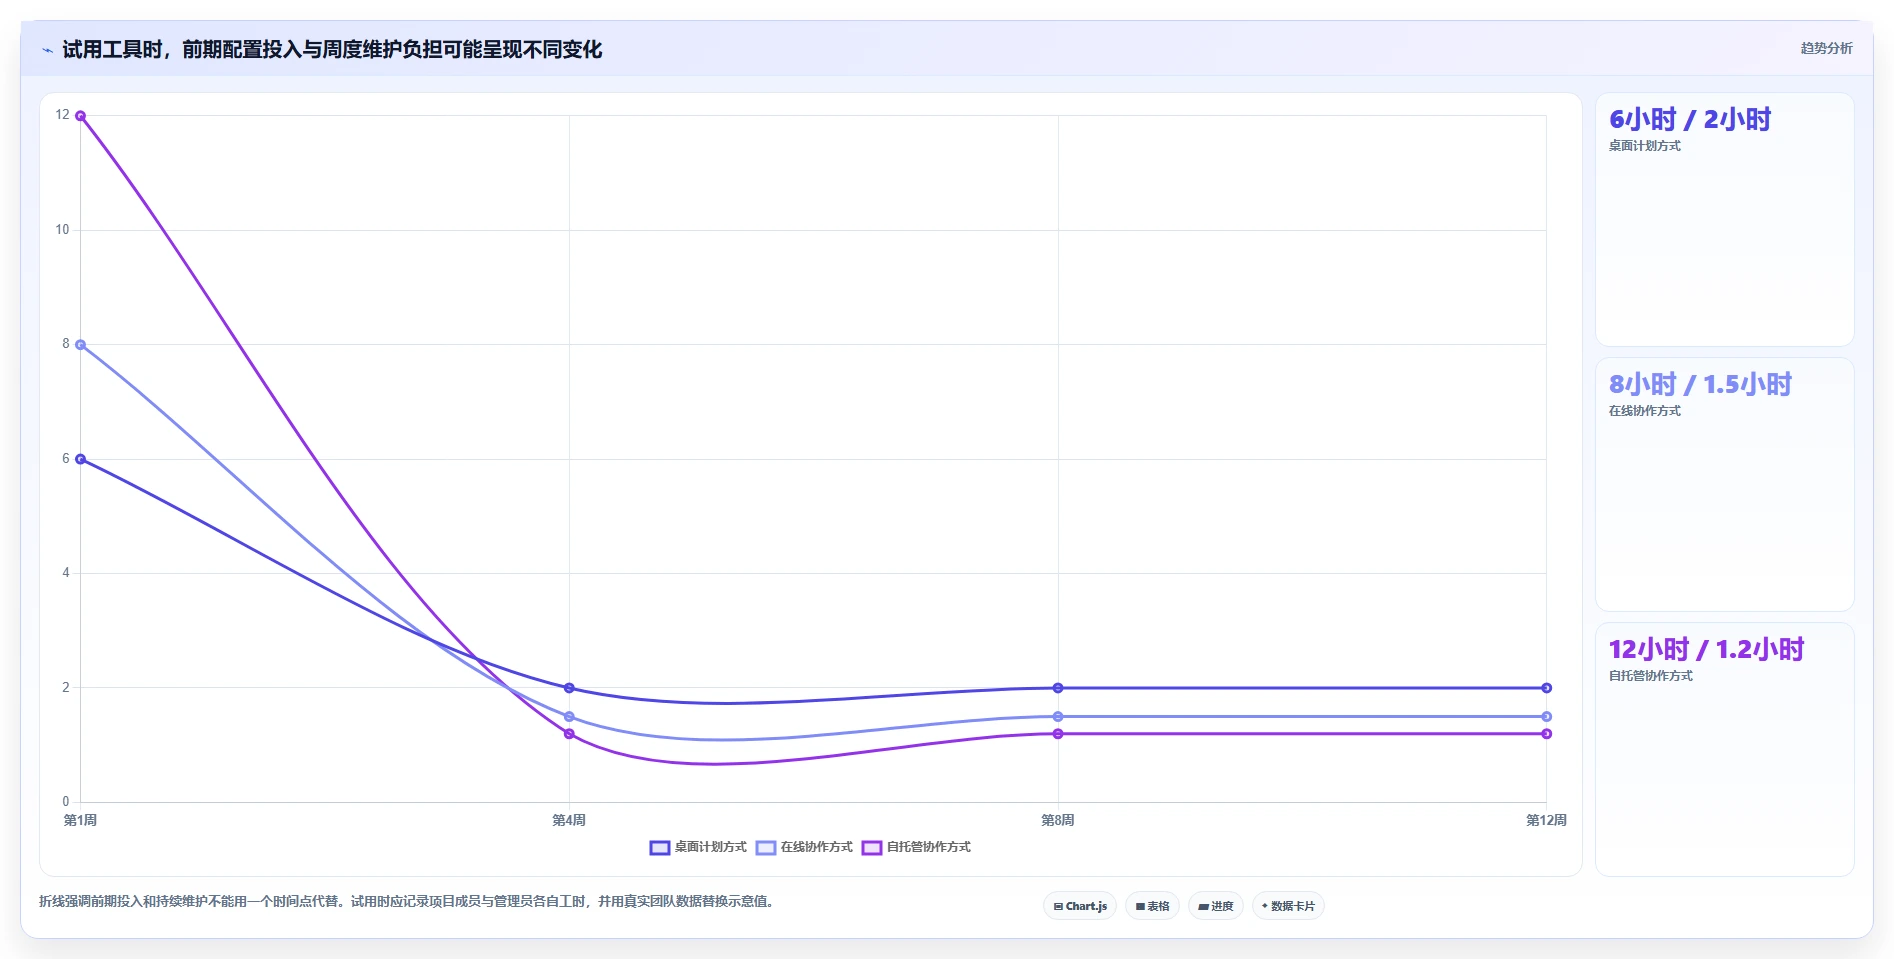The width and height of the screenshot is (1894, 959).
Task: Click the y-axis value 6
Action: pos(66,459)
